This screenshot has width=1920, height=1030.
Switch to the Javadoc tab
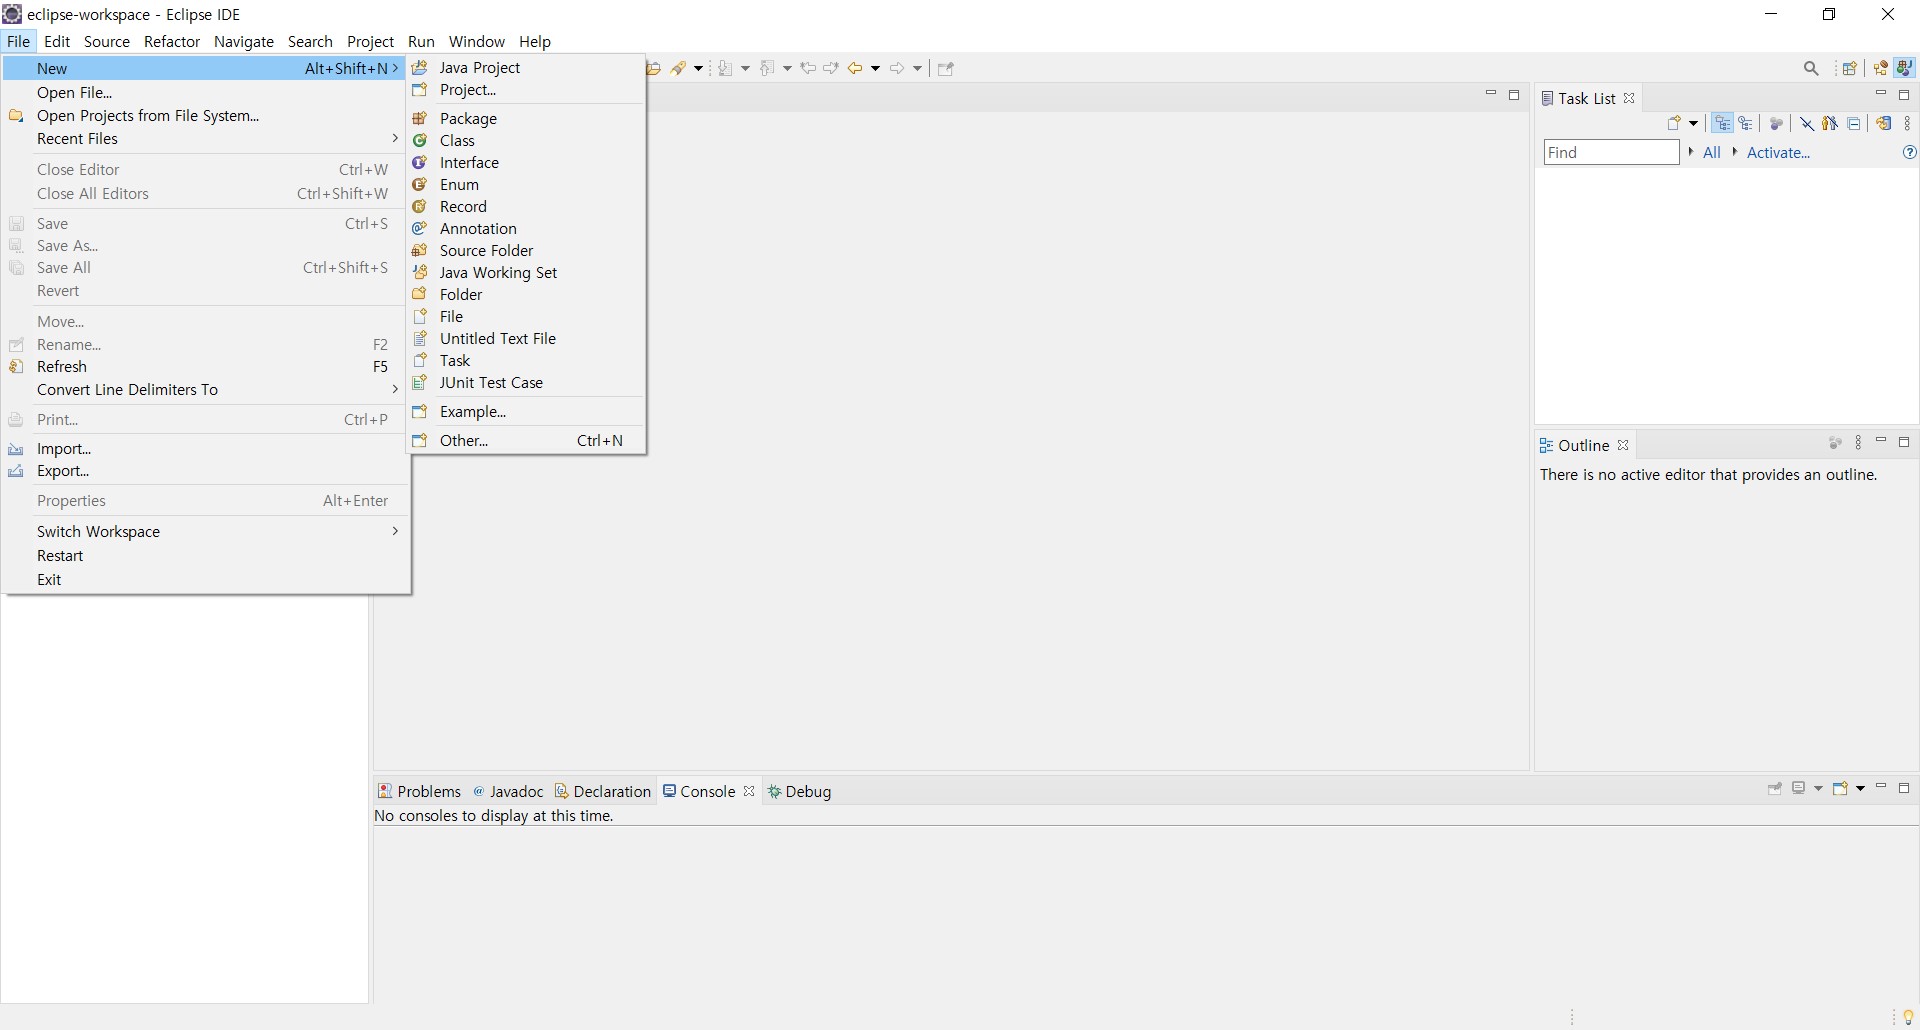tap(508, 792)
